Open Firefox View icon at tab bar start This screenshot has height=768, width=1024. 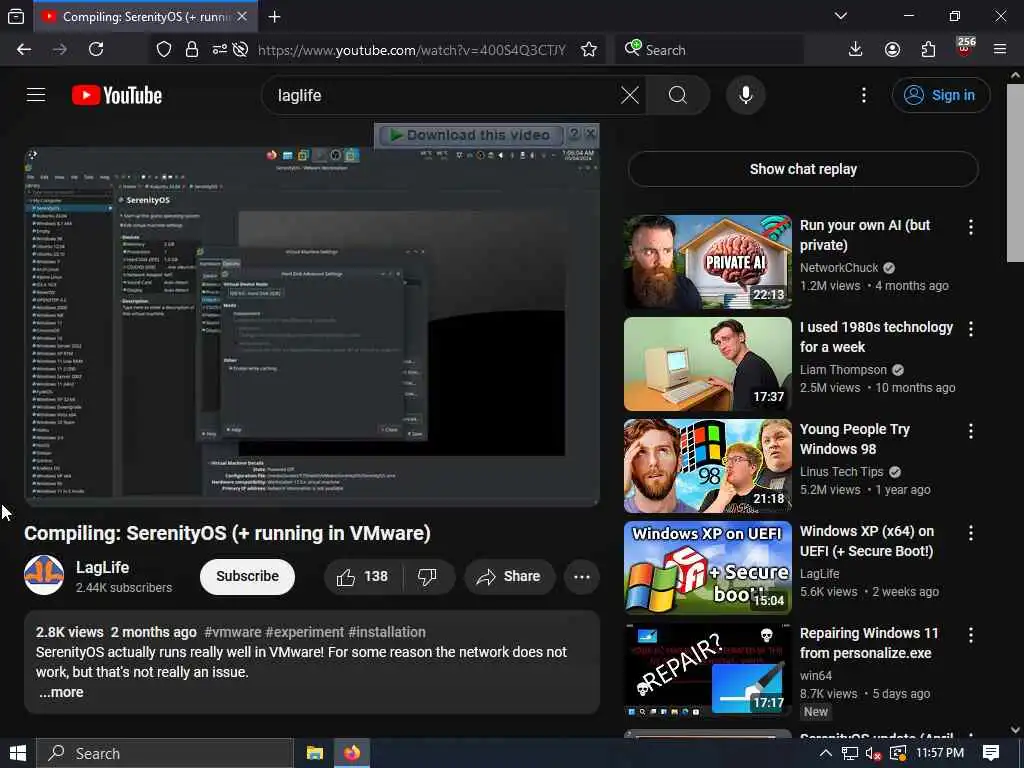[x=16, y=17]
